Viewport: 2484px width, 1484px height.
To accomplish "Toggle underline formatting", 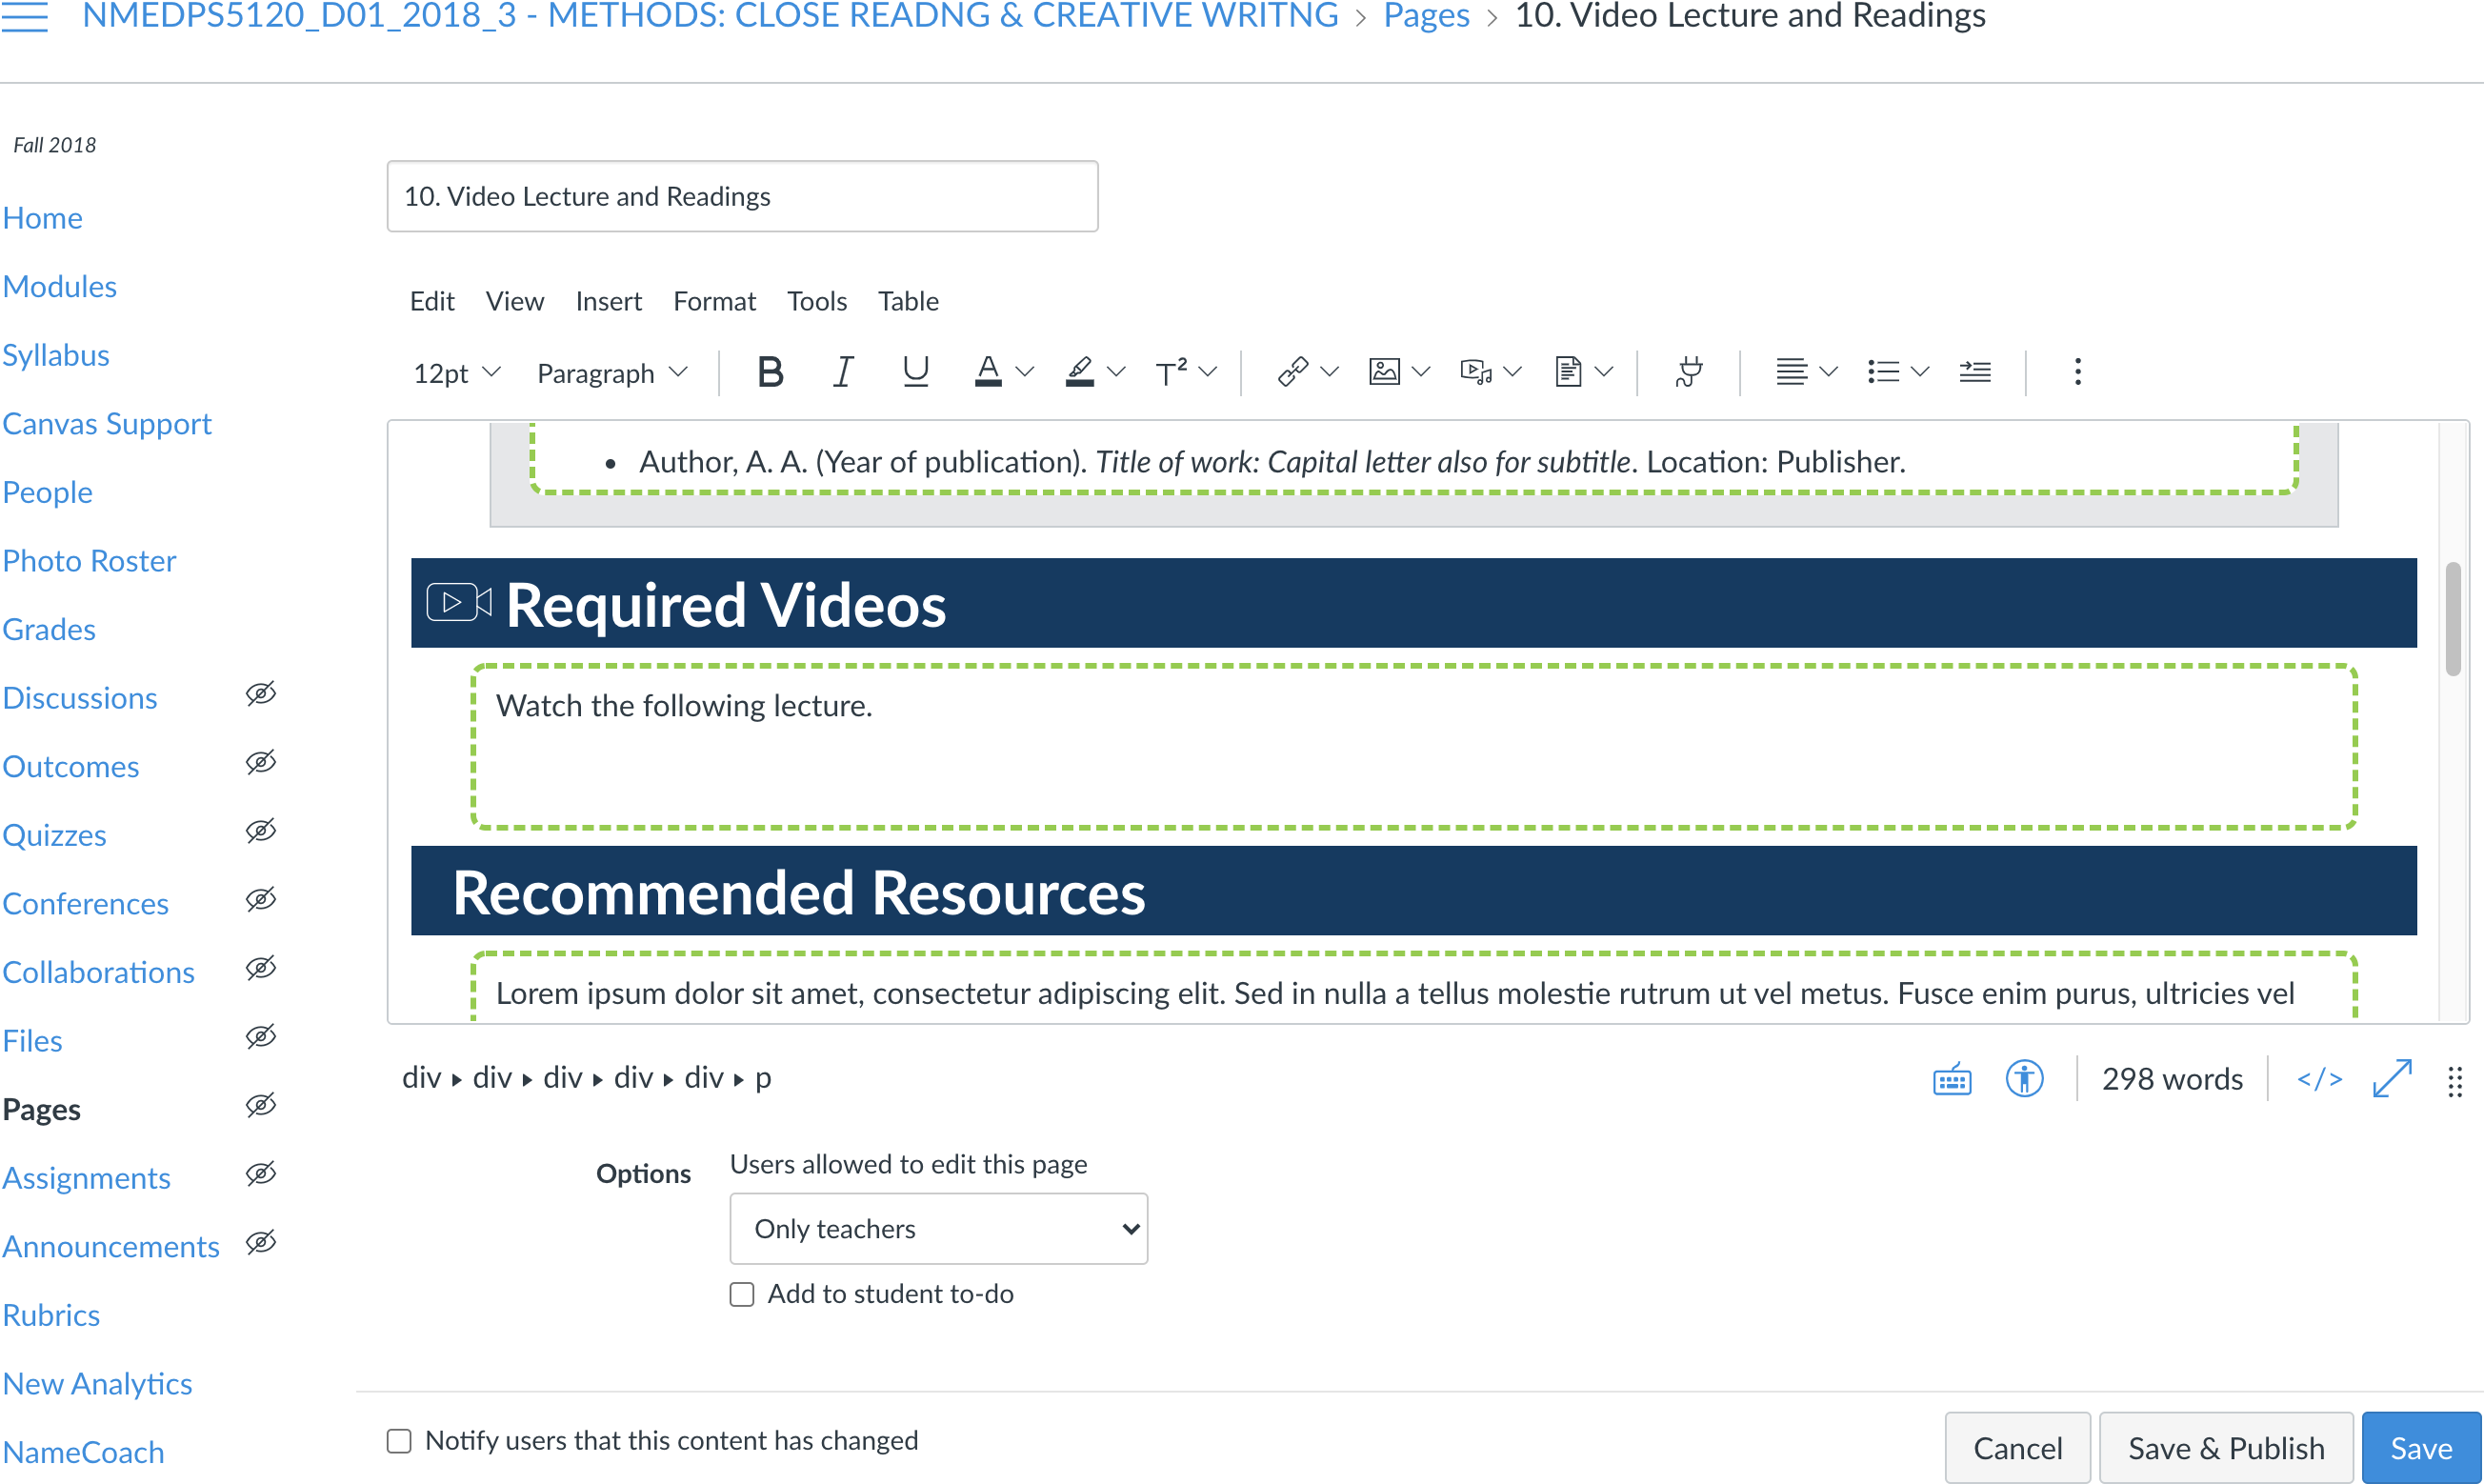I will pos(915,372).
